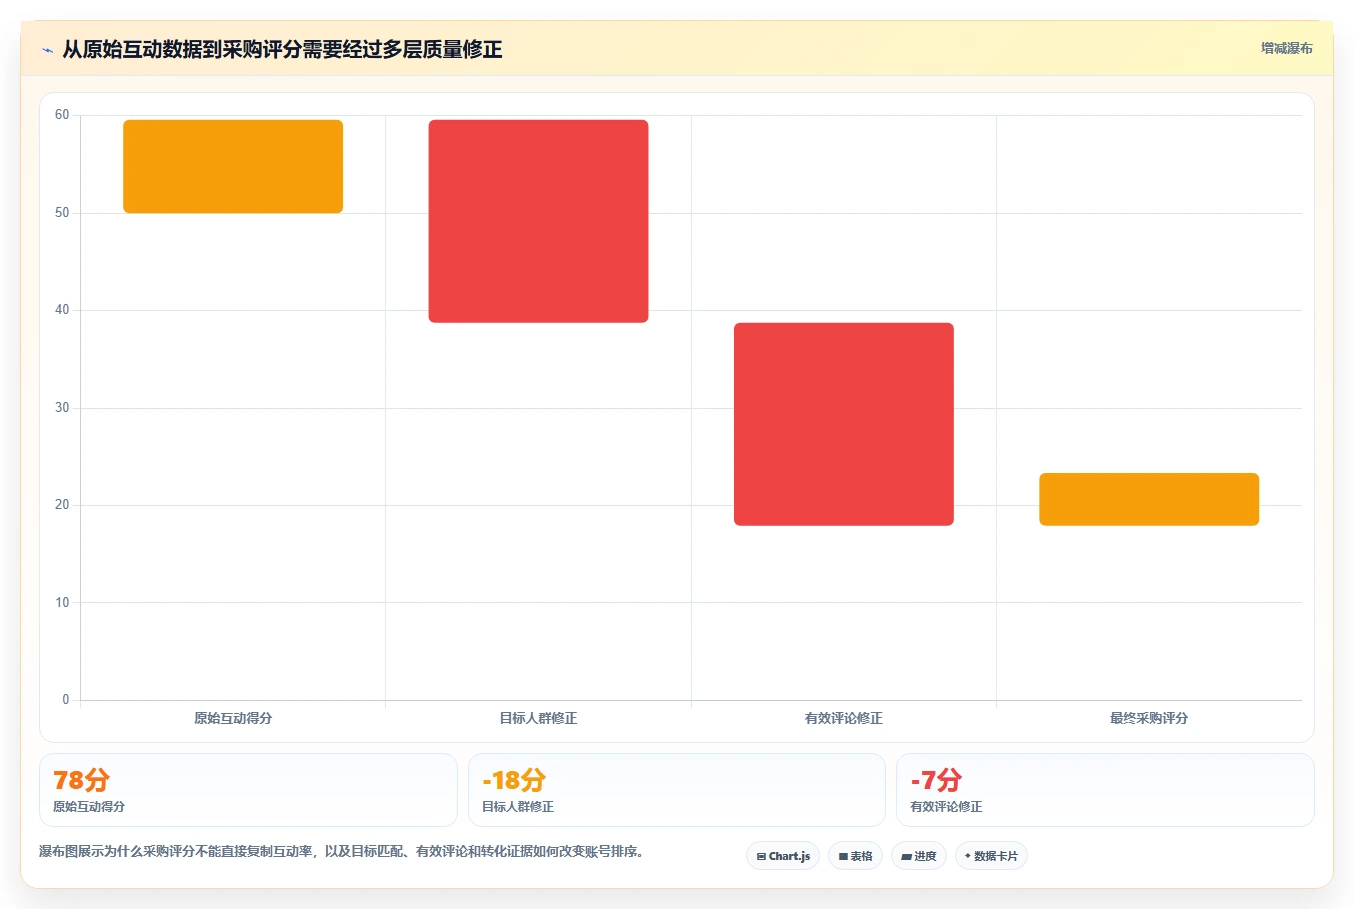The height and width of the screenshot is (909, 1354).
Task: Open the -18分 data card
Action: tap(677, 790)
